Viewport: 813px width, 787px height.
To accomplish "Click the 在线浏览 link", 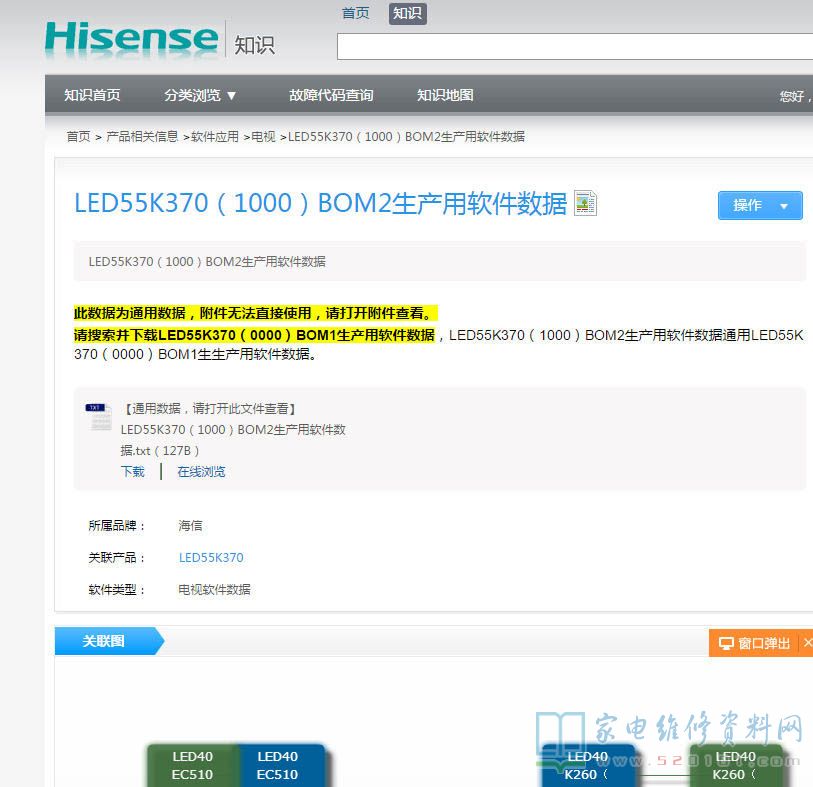I will tap(201, 472).
